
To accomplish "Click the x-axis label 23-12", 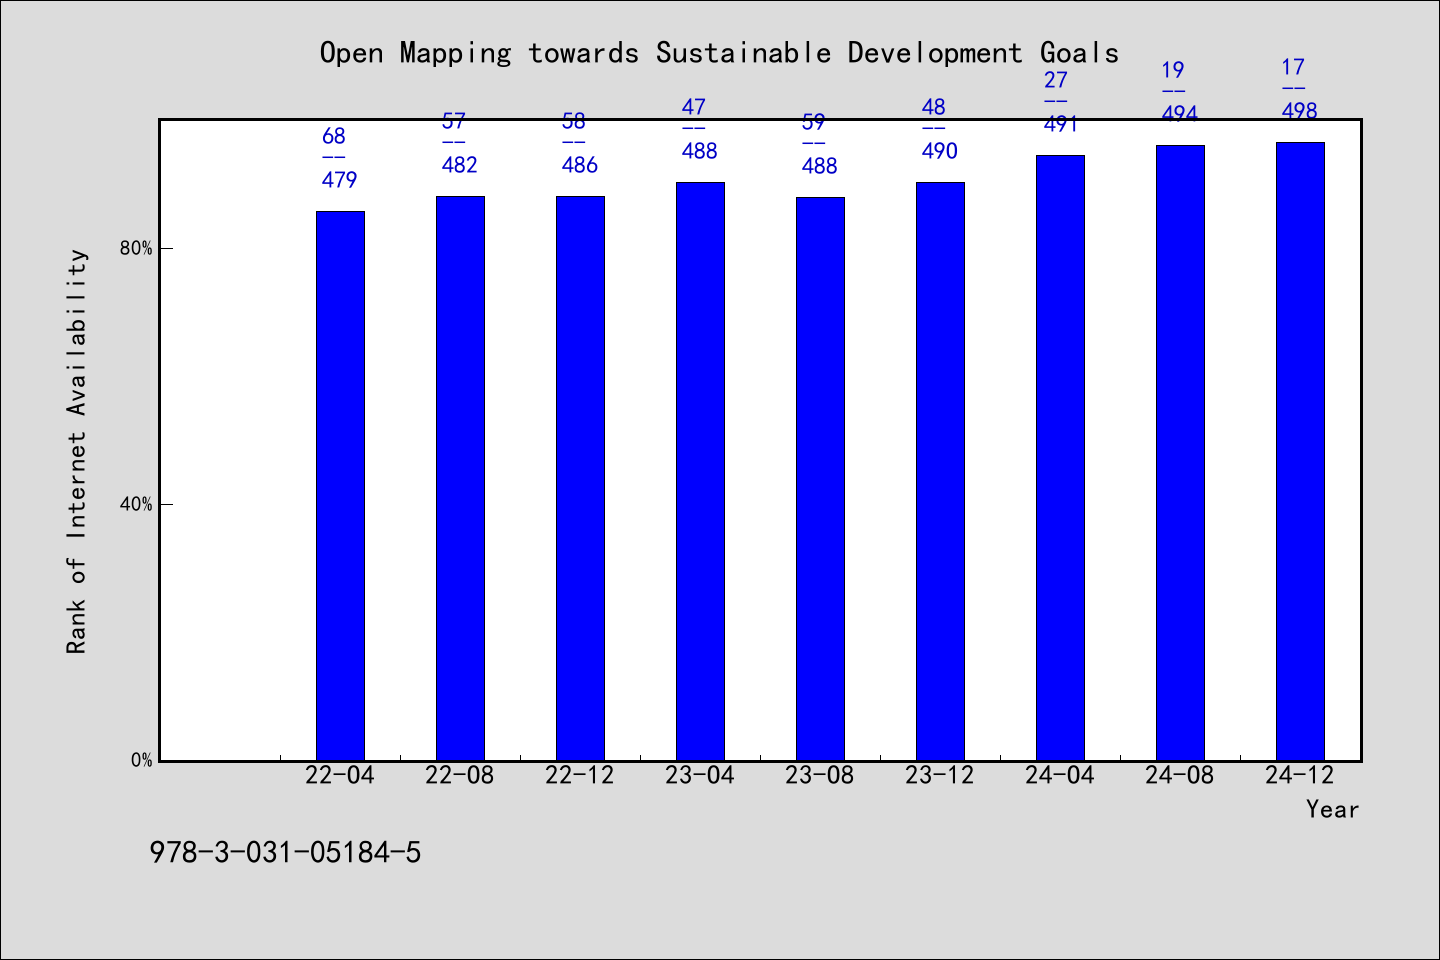I will (x=940, y=775).
